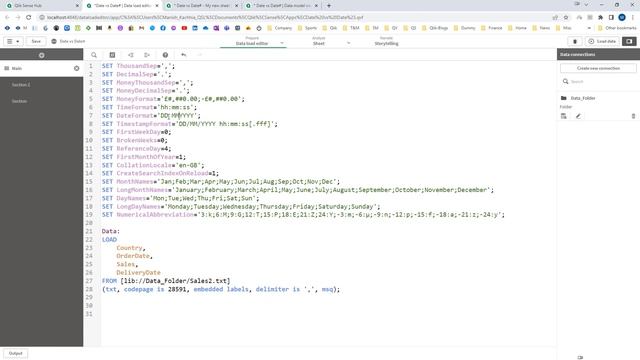Expand the Data load editor Prepare dropdown
Viewport: 640px width, 360px height.
(282, 43)
